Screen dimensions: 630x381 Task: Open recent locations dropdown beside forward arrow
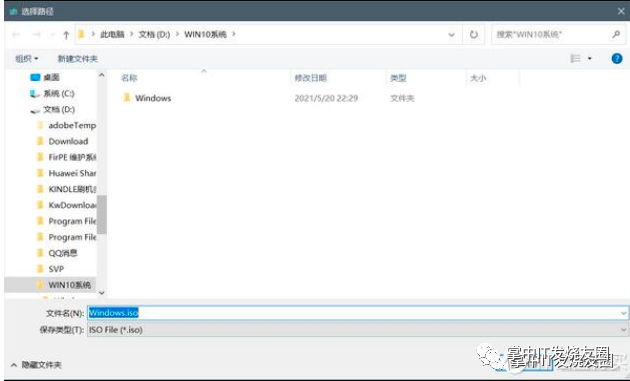pos(52,35)
